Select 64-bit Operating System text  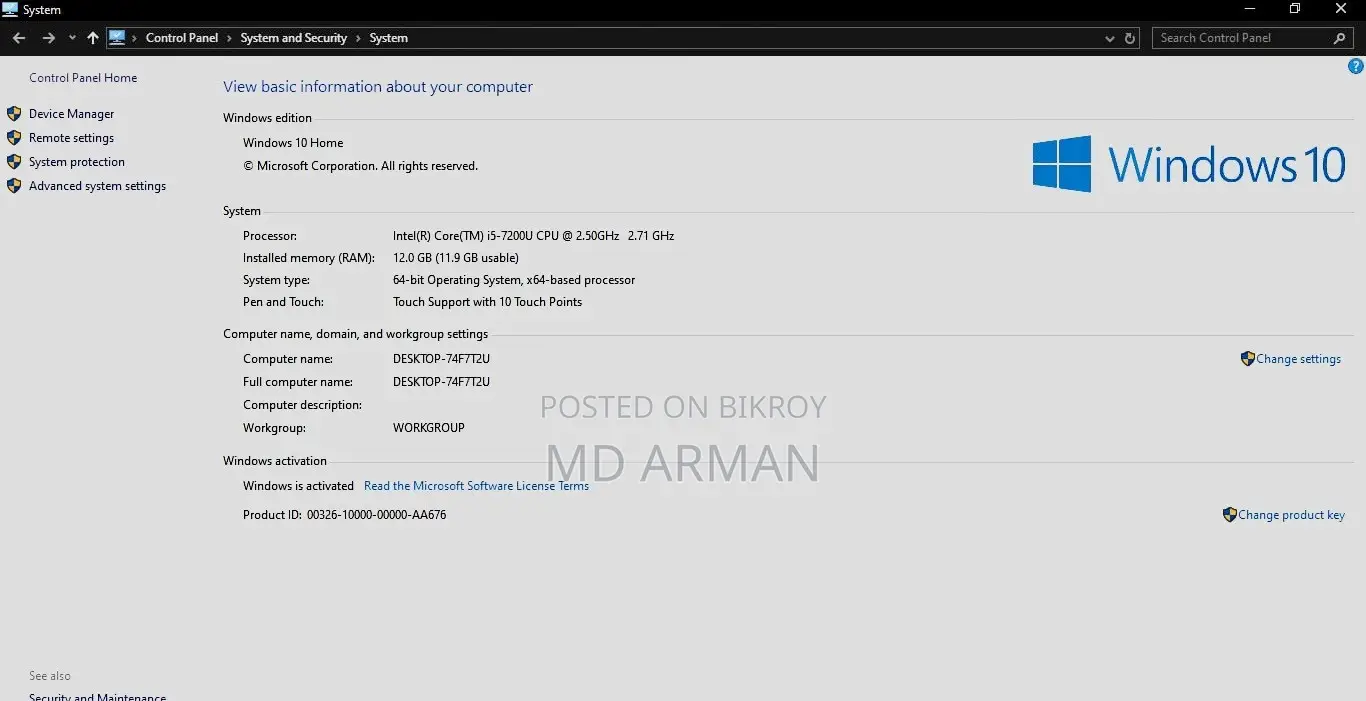click(514, 280)
